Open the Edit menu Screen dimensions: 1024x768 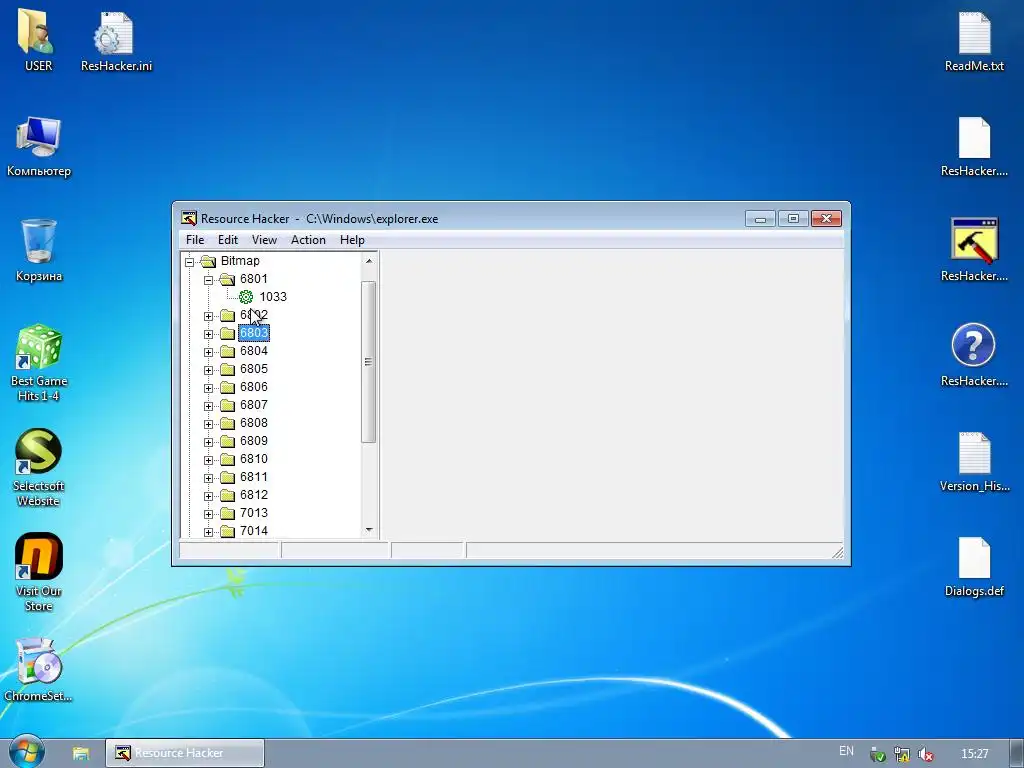tap(227, 240)
